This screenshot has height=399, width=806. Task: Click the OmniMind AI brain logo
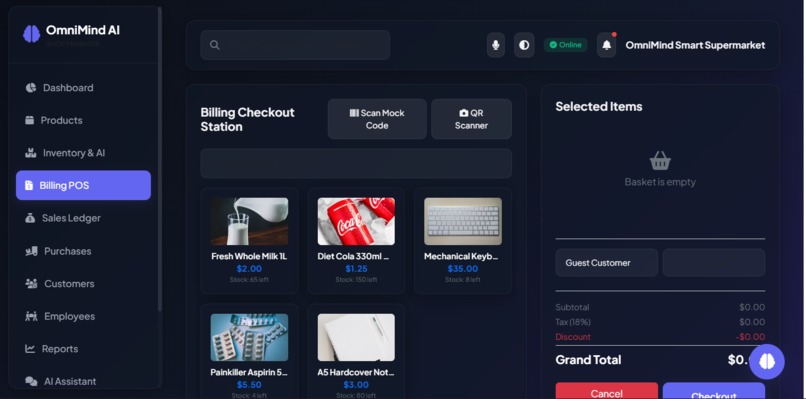31,33
